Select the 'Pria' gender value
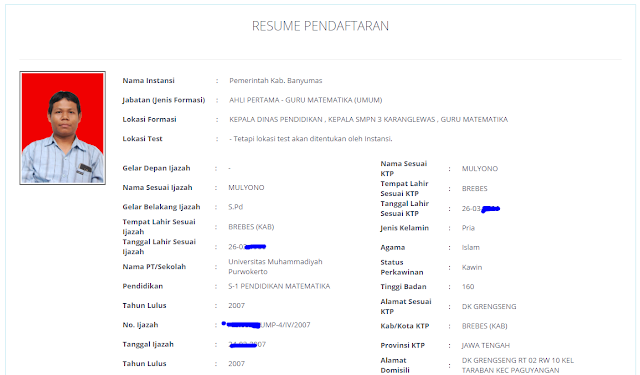Image resolution: width=640 pixels, height=375 pixels. pyautogui.click(x=468, y=228)
